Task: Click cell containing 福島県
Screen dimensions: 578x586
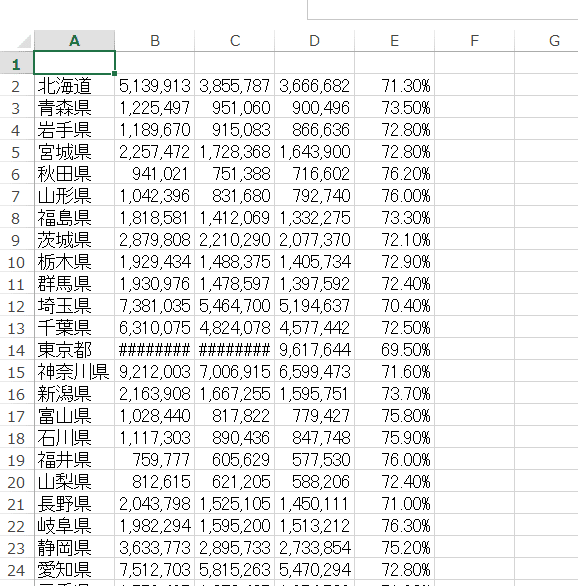Action: [x=74, y=218]
